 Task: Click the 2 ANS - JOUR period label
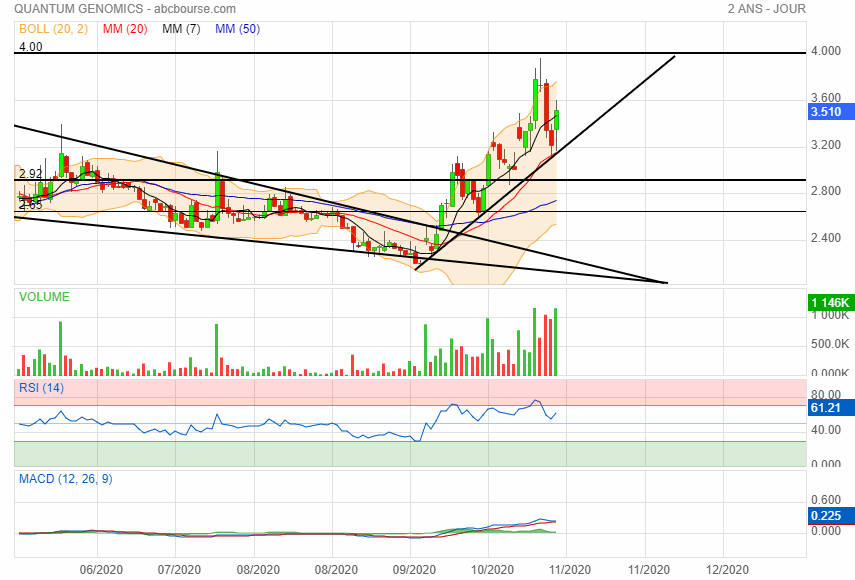tap(766, 9)
